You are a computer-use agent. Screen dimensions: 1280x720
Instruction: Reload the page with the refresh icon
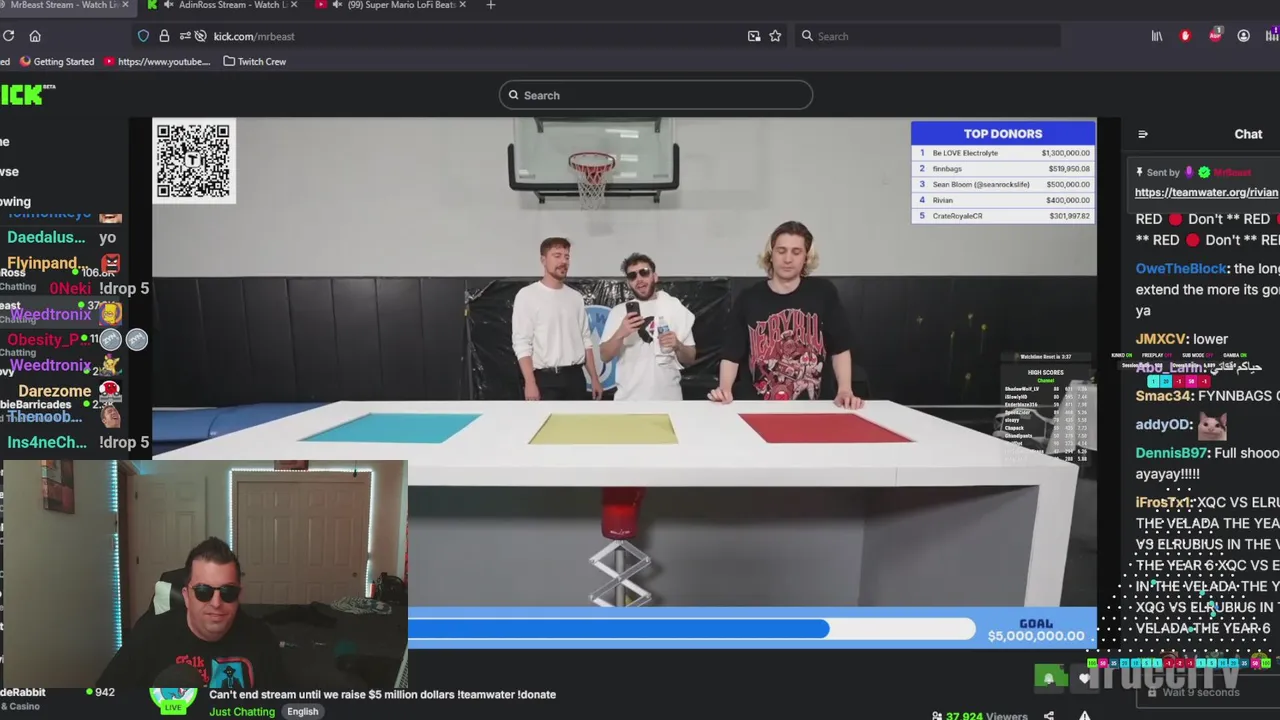click(x=8, y=36)
